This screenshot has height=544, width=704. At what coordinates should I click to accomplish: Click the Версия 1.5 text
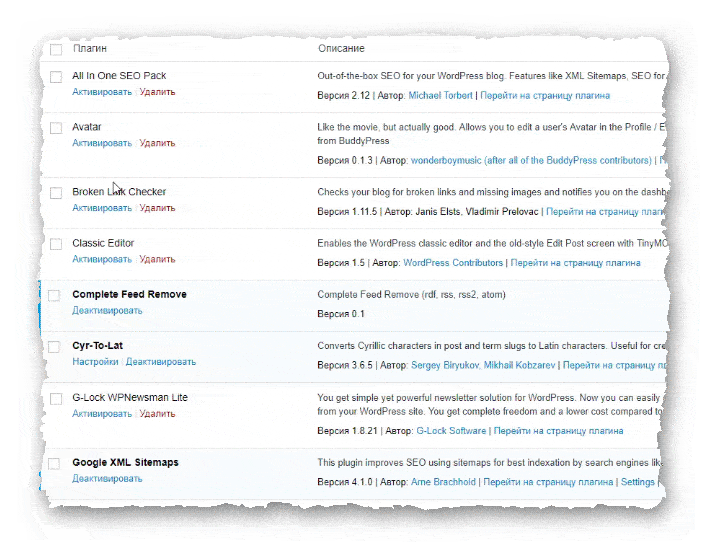coord(341,263)
